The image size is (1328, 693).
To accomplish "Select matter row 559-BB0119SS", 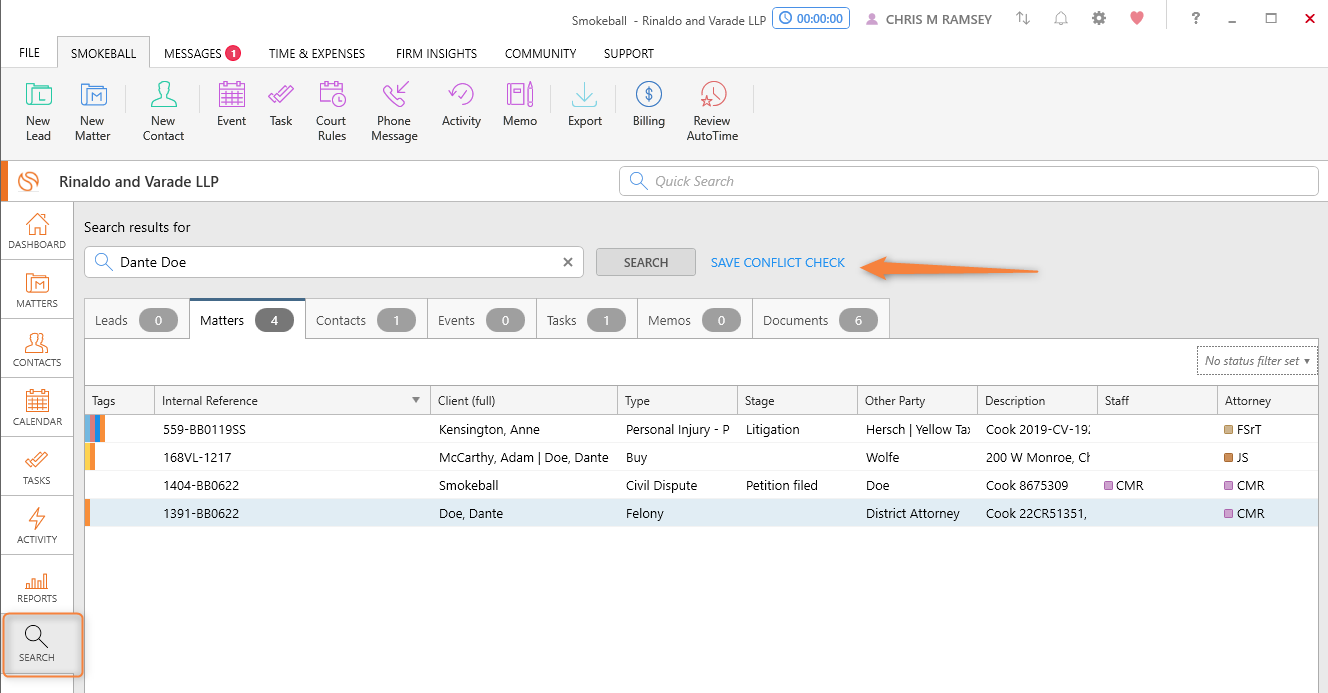I will click(x=701, y=429).
